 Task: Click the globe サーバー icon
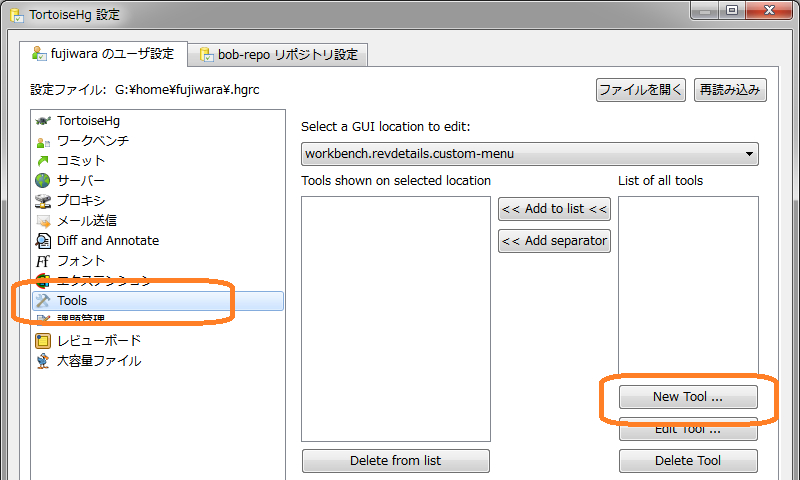pos(43,181)
